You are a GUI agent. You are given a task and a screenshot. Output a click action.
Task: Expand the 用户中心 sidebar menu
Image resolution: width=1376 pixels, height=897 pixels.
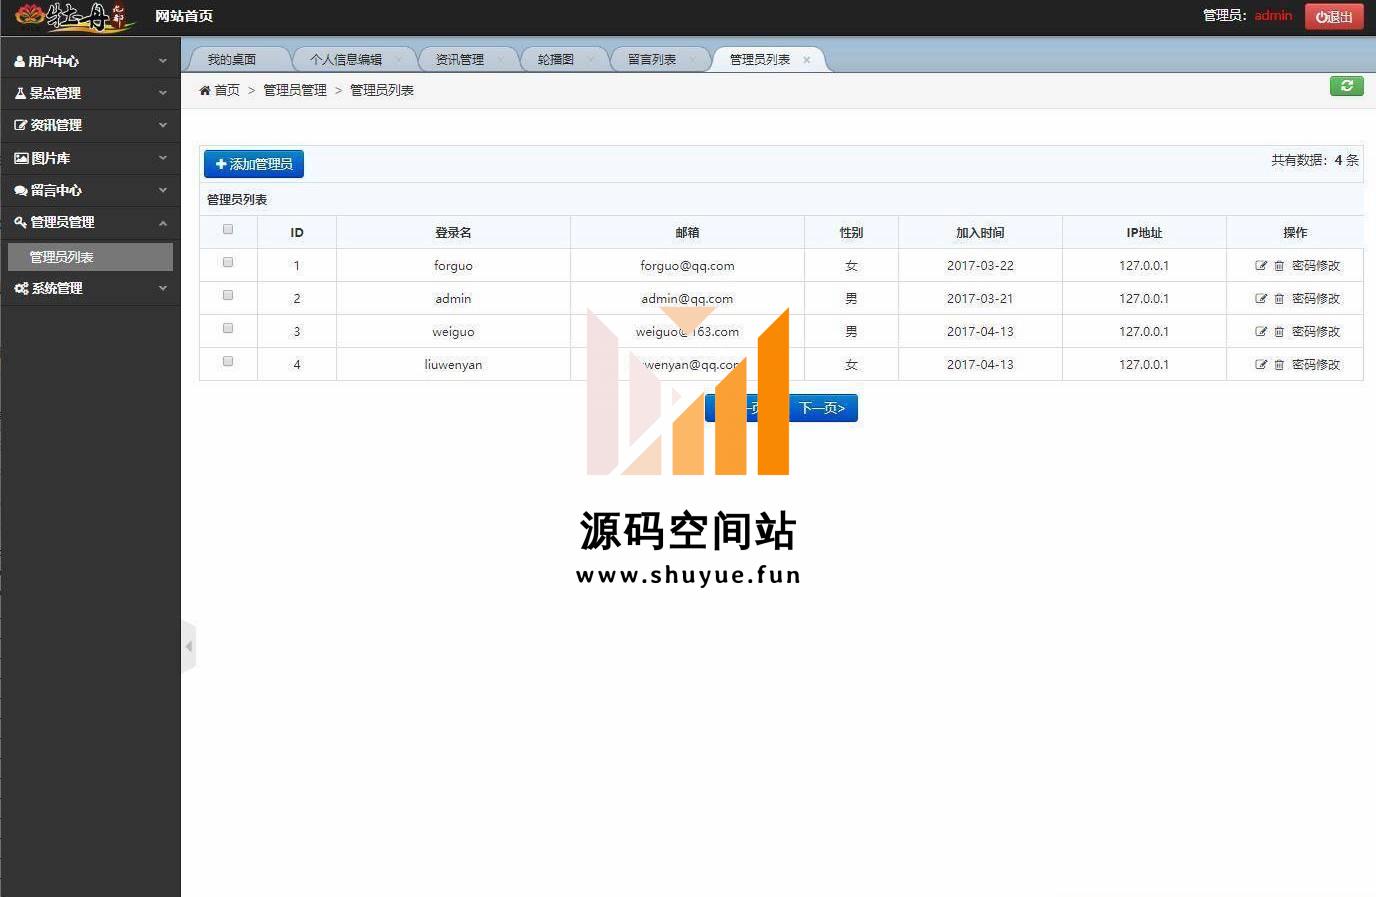pos(90,61)
